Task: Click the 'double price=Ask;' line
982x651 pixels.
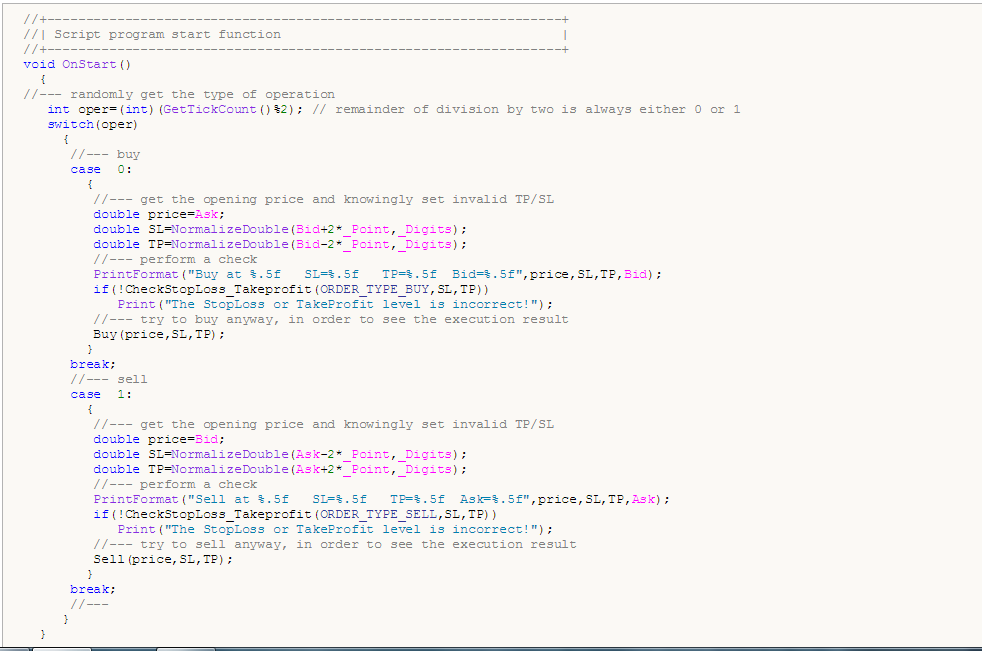Action: coord(159,214)
